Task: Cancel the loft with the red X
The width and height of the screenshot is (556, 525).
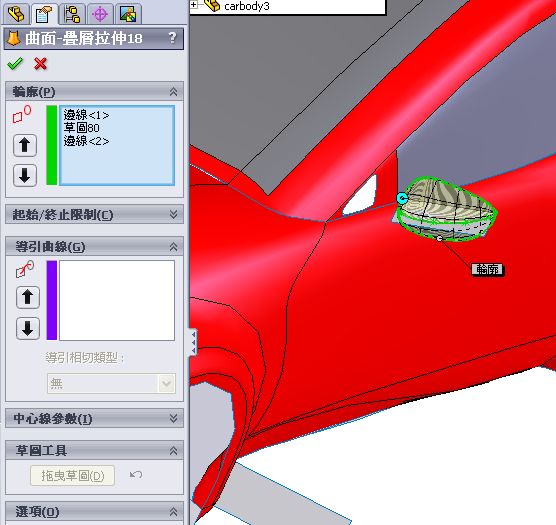Action: pyautogui.click(x=40, y=64)
